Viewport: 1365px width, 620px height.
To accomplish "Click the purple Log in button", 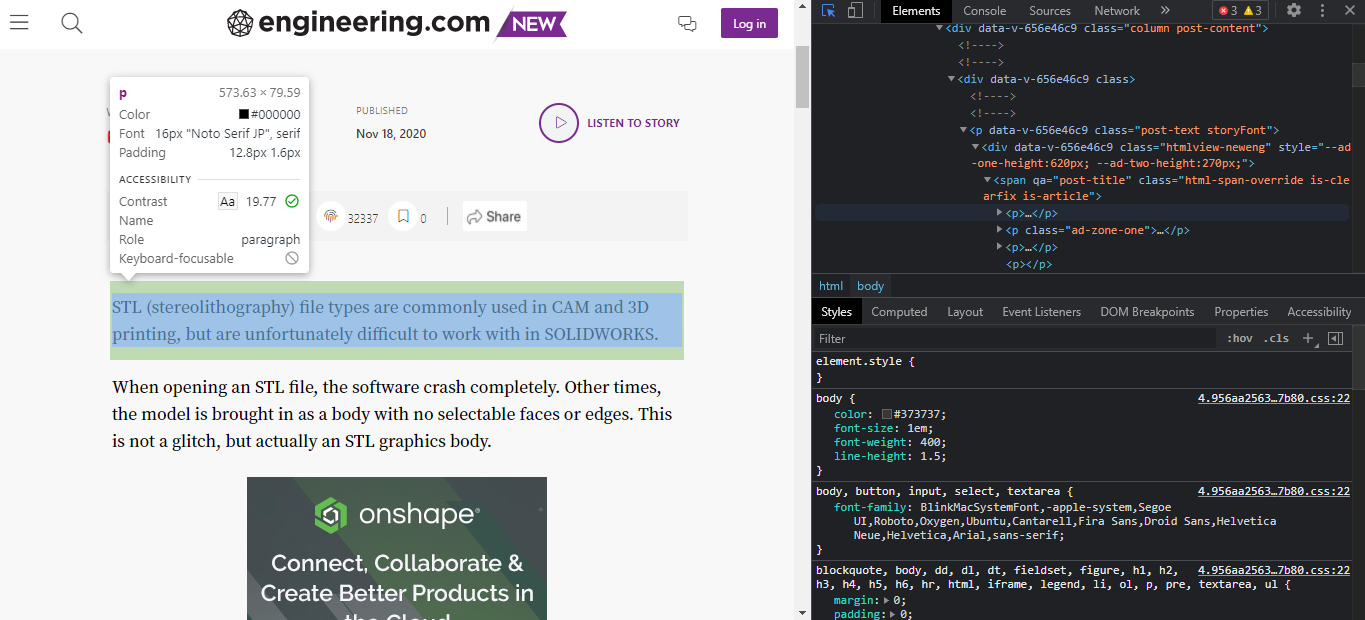I will [749, 23].
